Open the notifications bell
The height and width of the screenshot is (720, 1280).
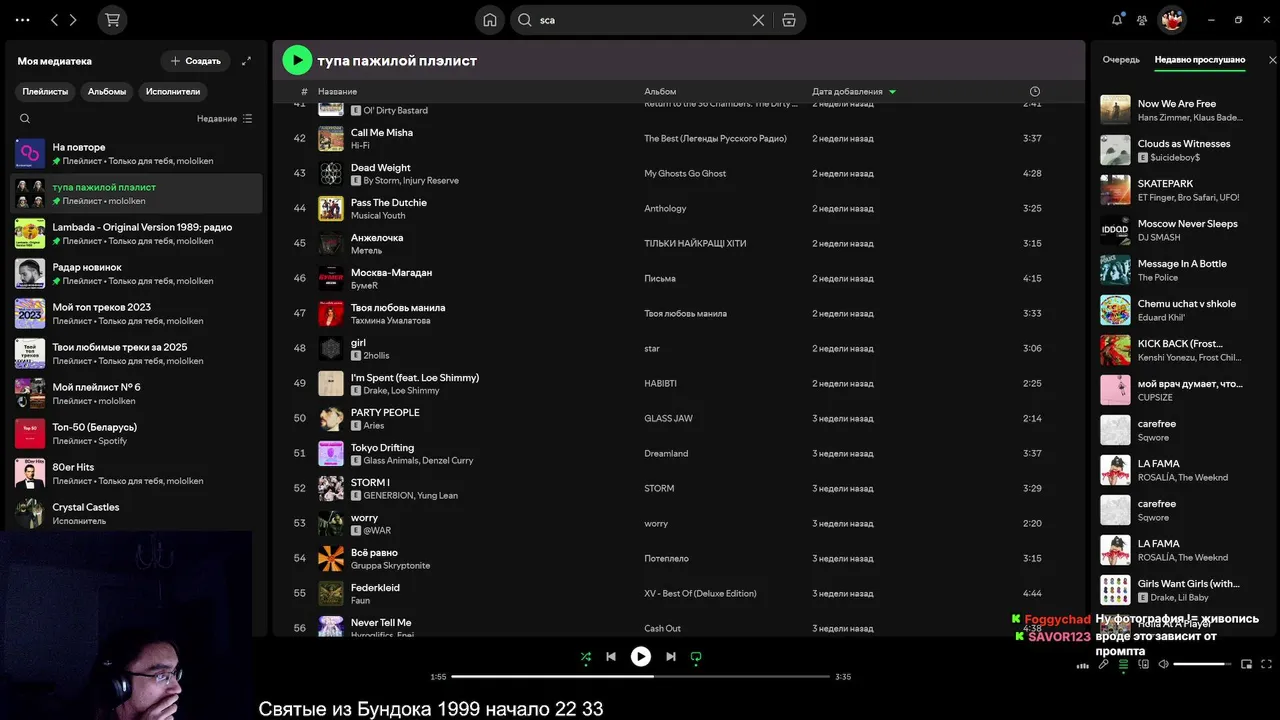click(1117, 20)
